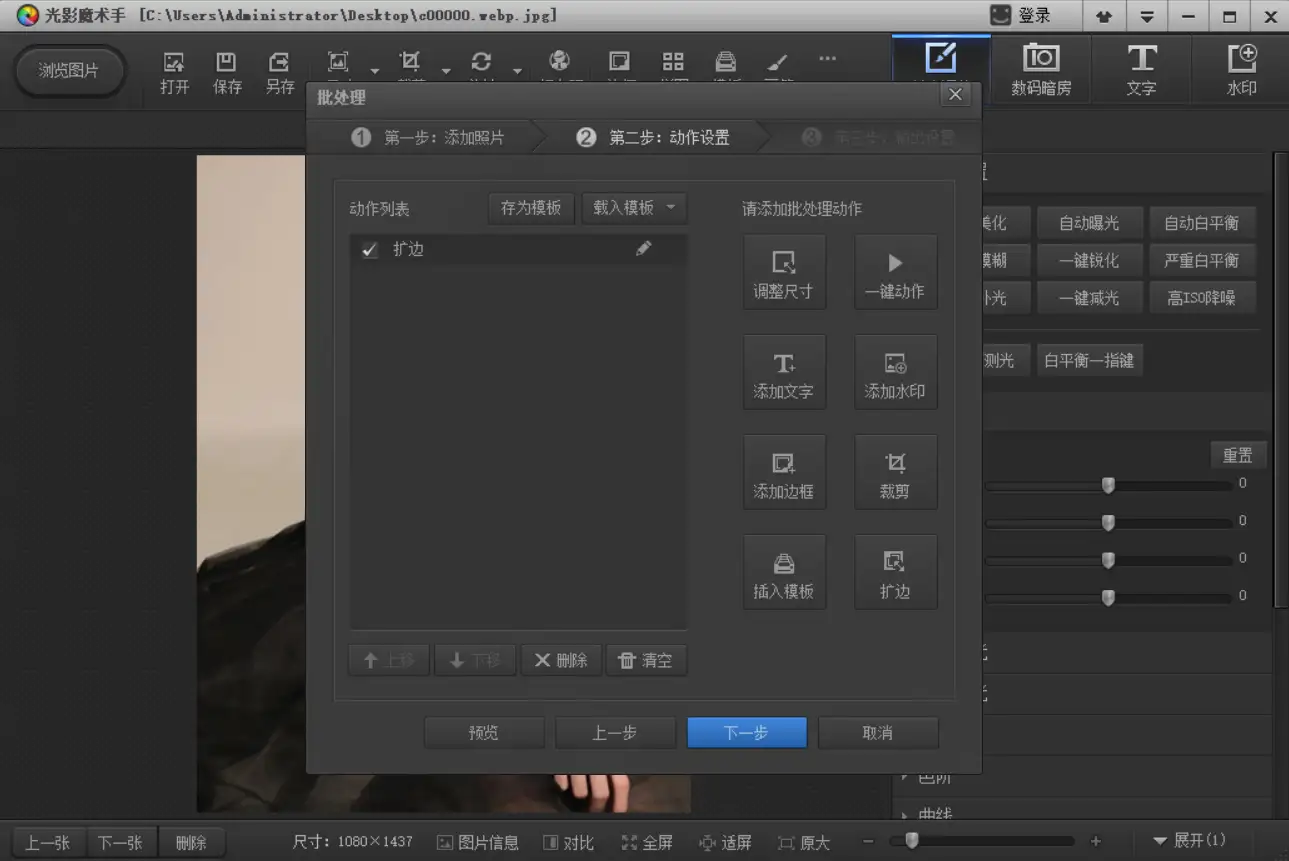The image size is (1289, 861).
Task: Add a One-Click Action (一键动作) to the batch
Action: pyautogui.click(x=894, y=271)
